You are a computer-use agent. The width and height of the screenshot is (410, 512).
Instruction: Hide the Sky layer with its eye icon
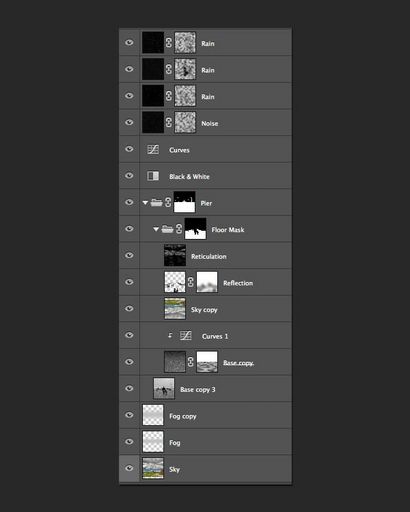(129, 468)
